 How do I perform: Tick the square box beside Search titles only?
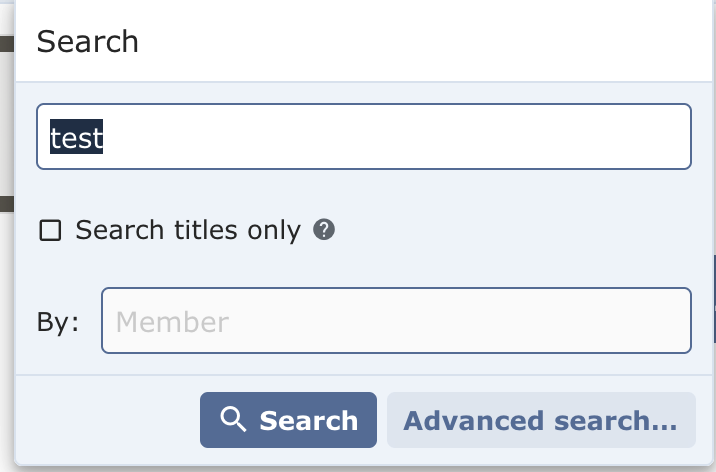[50, 231]
